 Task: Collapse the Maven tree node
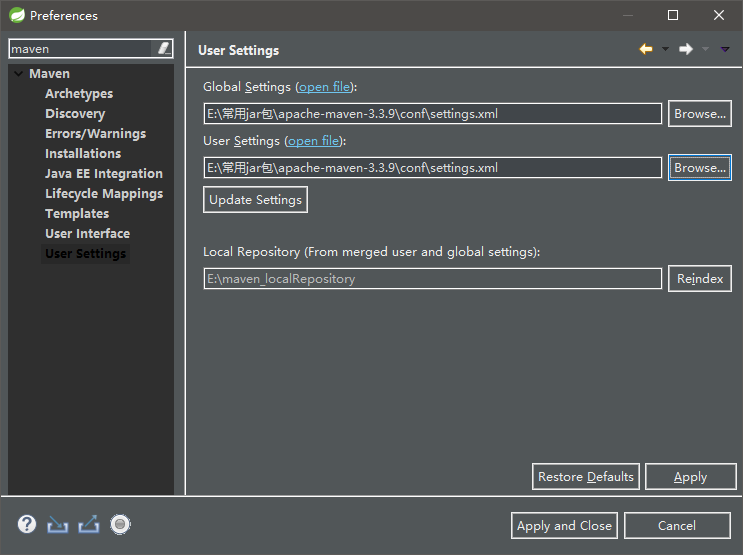(18, 73)
